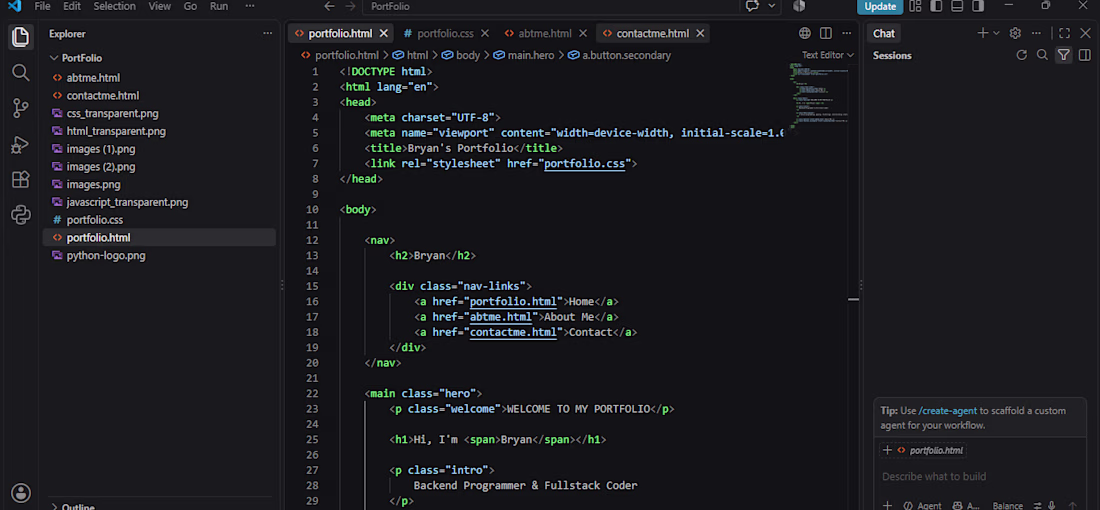Toggle the Sessions filter button
Screen dimensions: 1100x510
[1064, 55]
